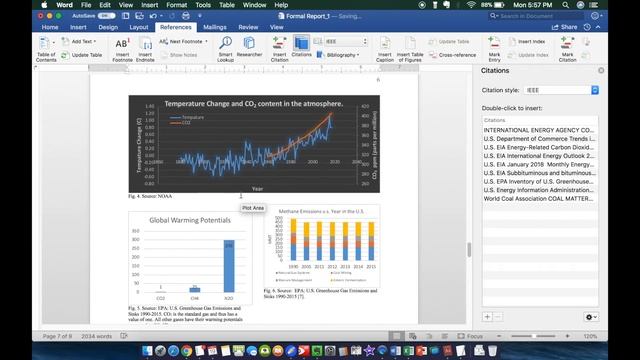This screenshot has width=640, height=360.
Task: Click the Insert Endnote icon
Action: click(x=145, y=49)
